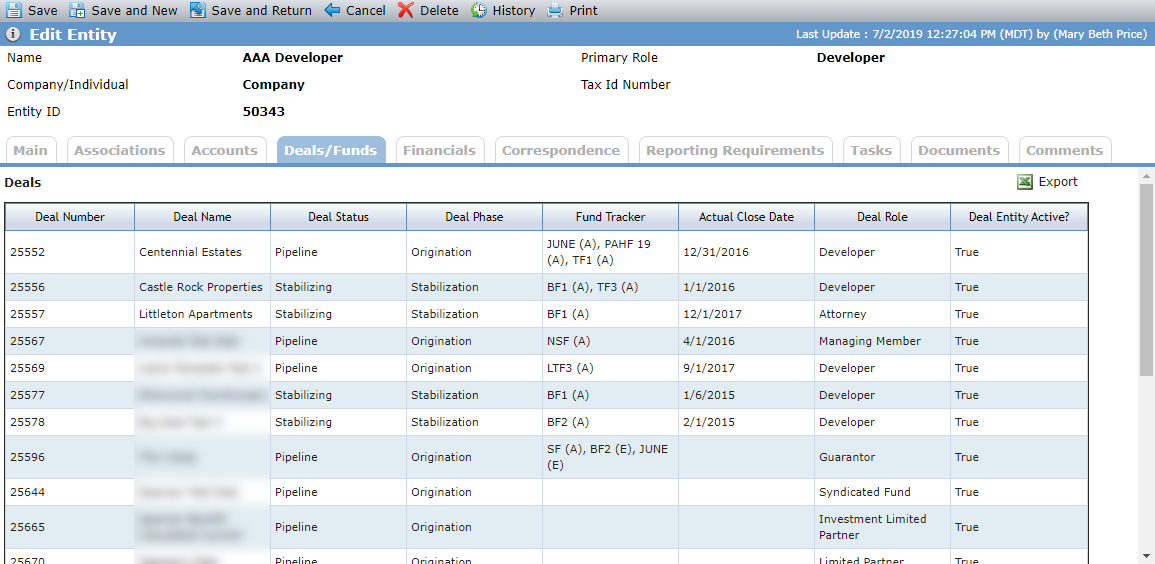
Task: Select deal number 25665
Action: pos(27,527)
